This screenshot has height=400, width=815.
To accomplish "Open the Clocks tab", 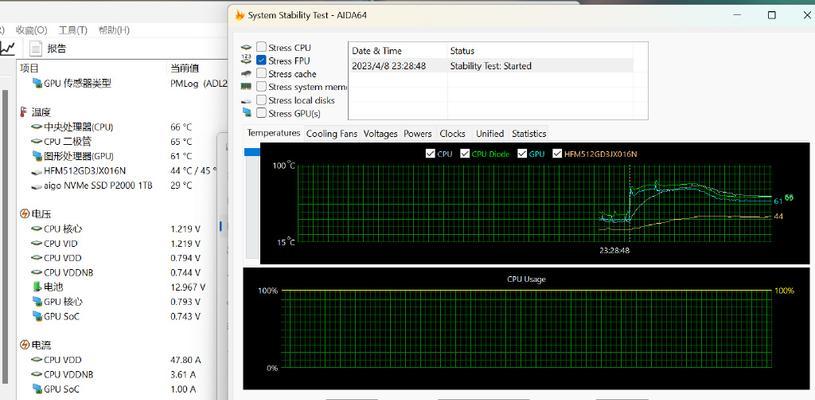I will 452,134.
